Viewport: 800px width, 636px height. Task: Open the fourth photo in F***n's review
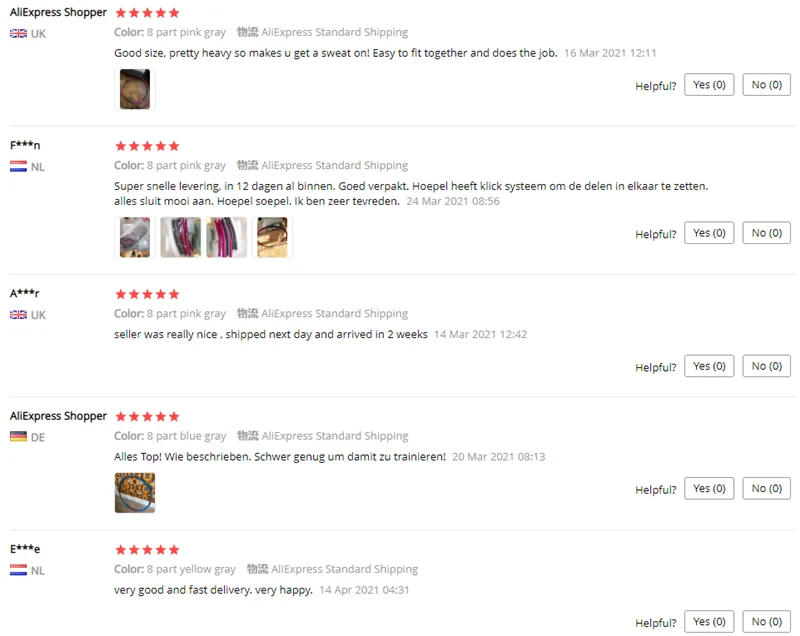point(272,237)
